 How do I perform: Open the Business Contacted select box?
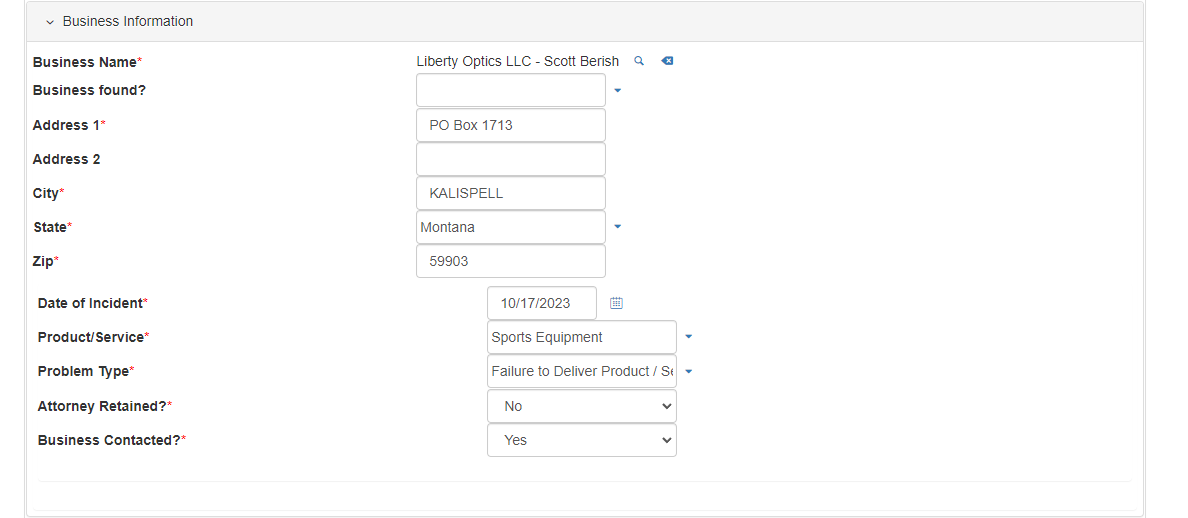582,440
